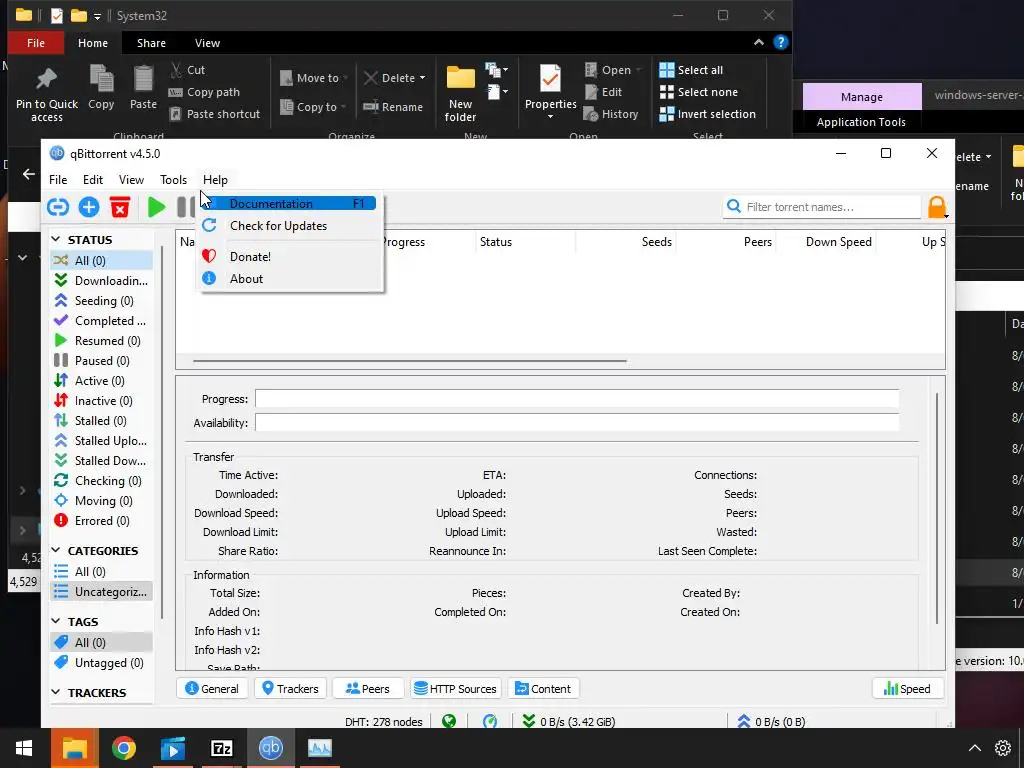Open the Delete dropdown arrow in Explorer ribbon
This screenshot has height=768, width=1024.
423,78
